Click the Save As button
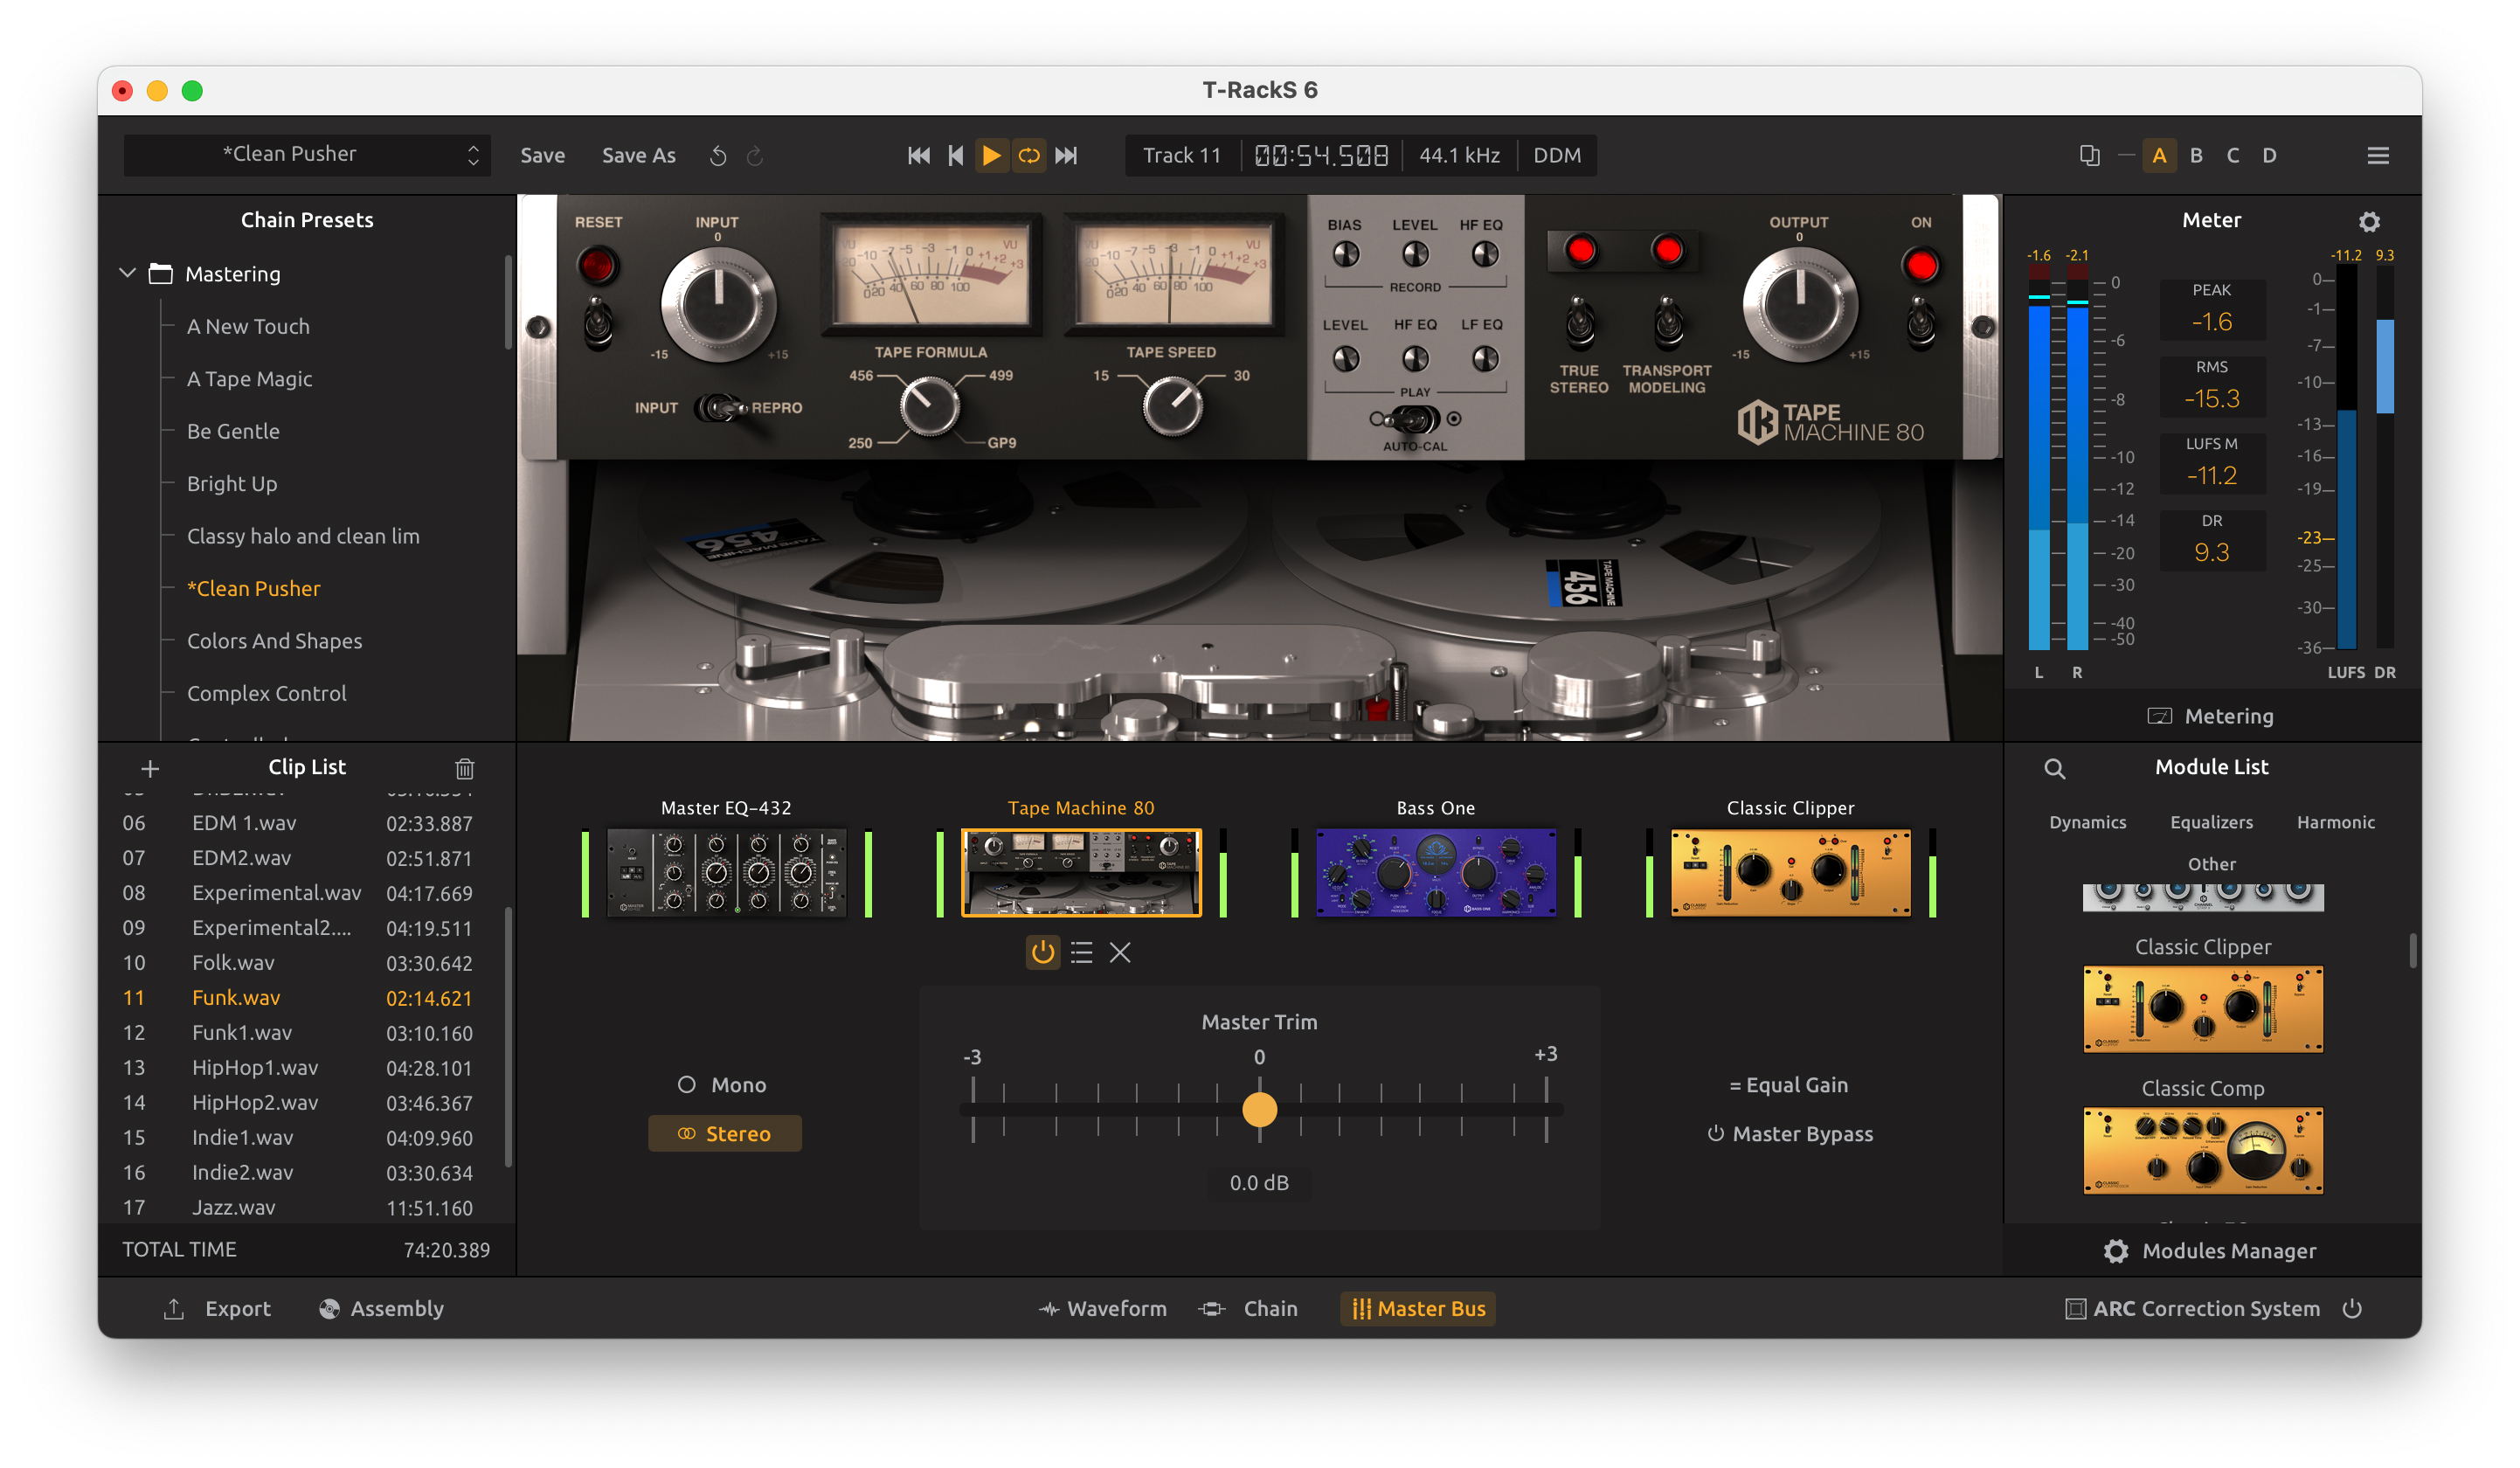The height and width of the screenshot is (1468, 2520). [x=638, y=155]
